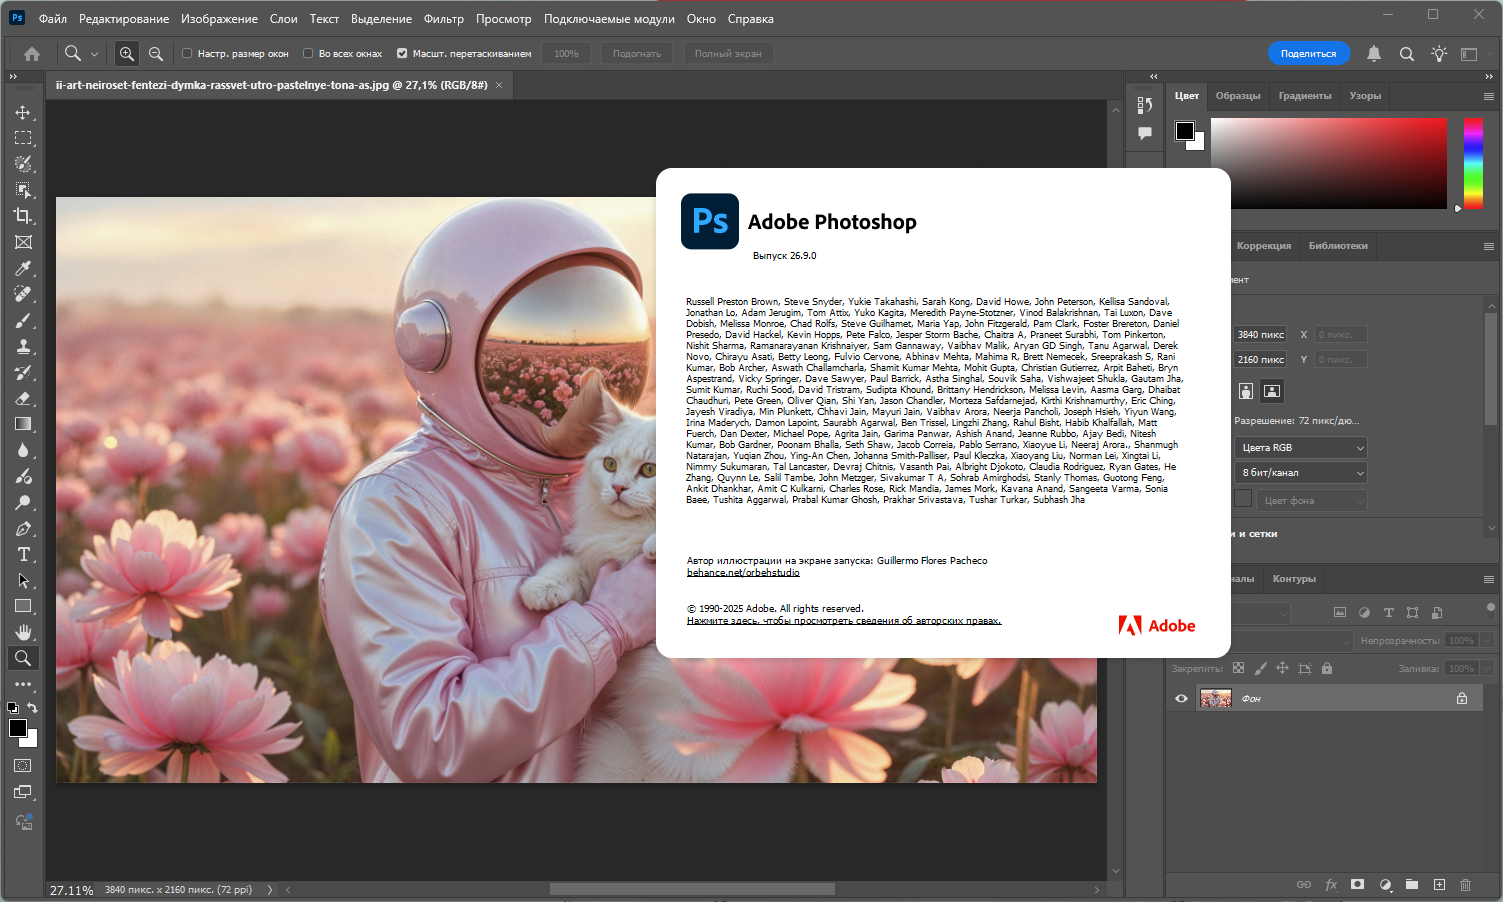Select the Eyedropper tool
This screenshot has height=902, width=1503.
point(23,268)
